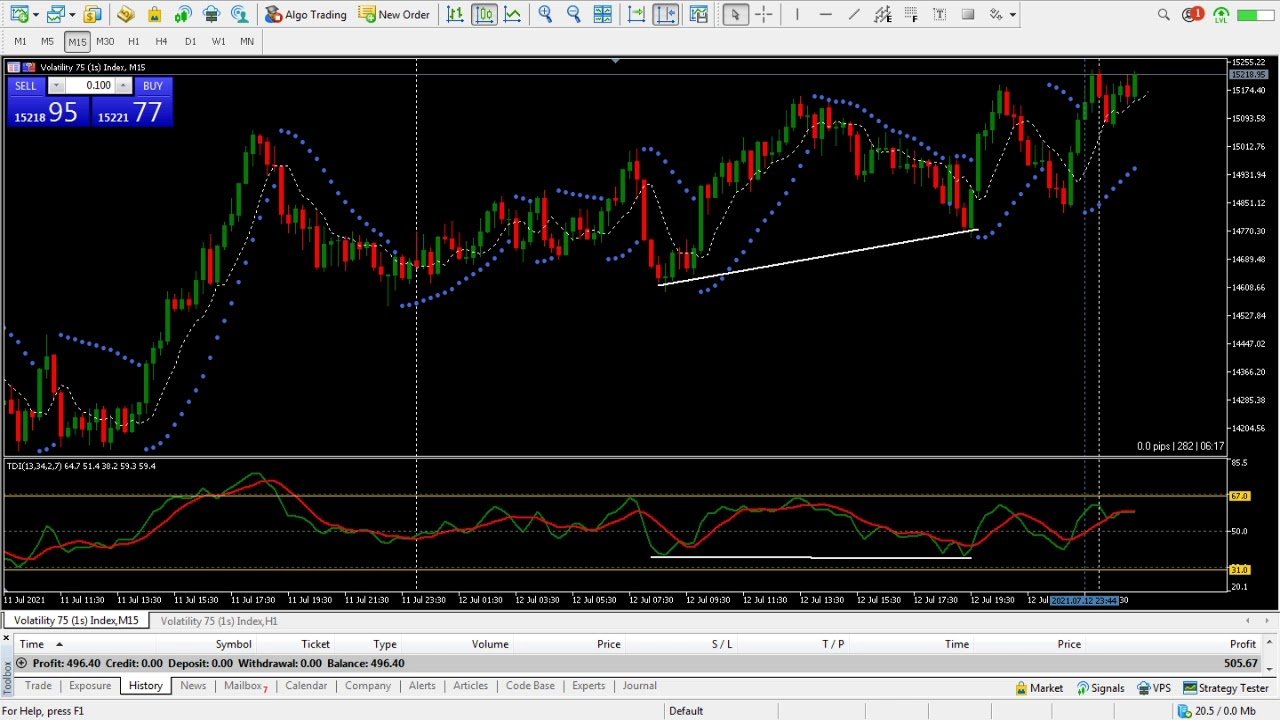Toggle Algo Trading on or off

click(x=306, y=14)
